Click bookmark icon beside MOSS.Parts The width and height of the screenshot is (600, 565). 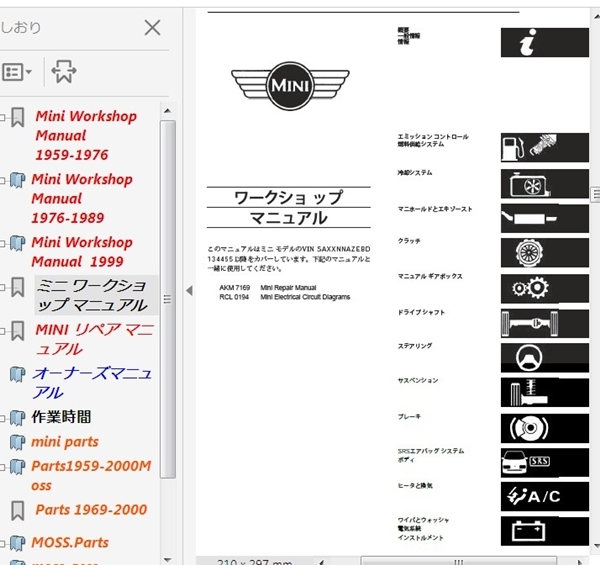pyautogui.click(x=17, y=544)
